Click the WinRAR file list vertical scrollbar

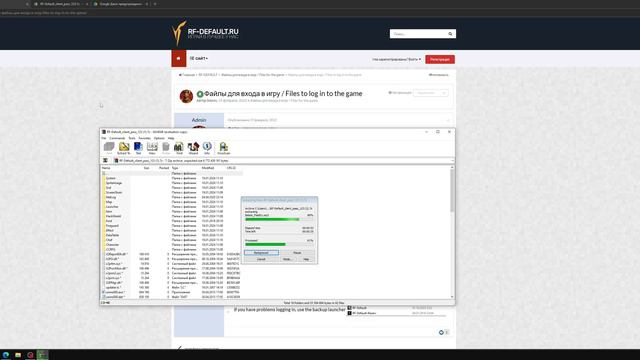click(452, 233)
